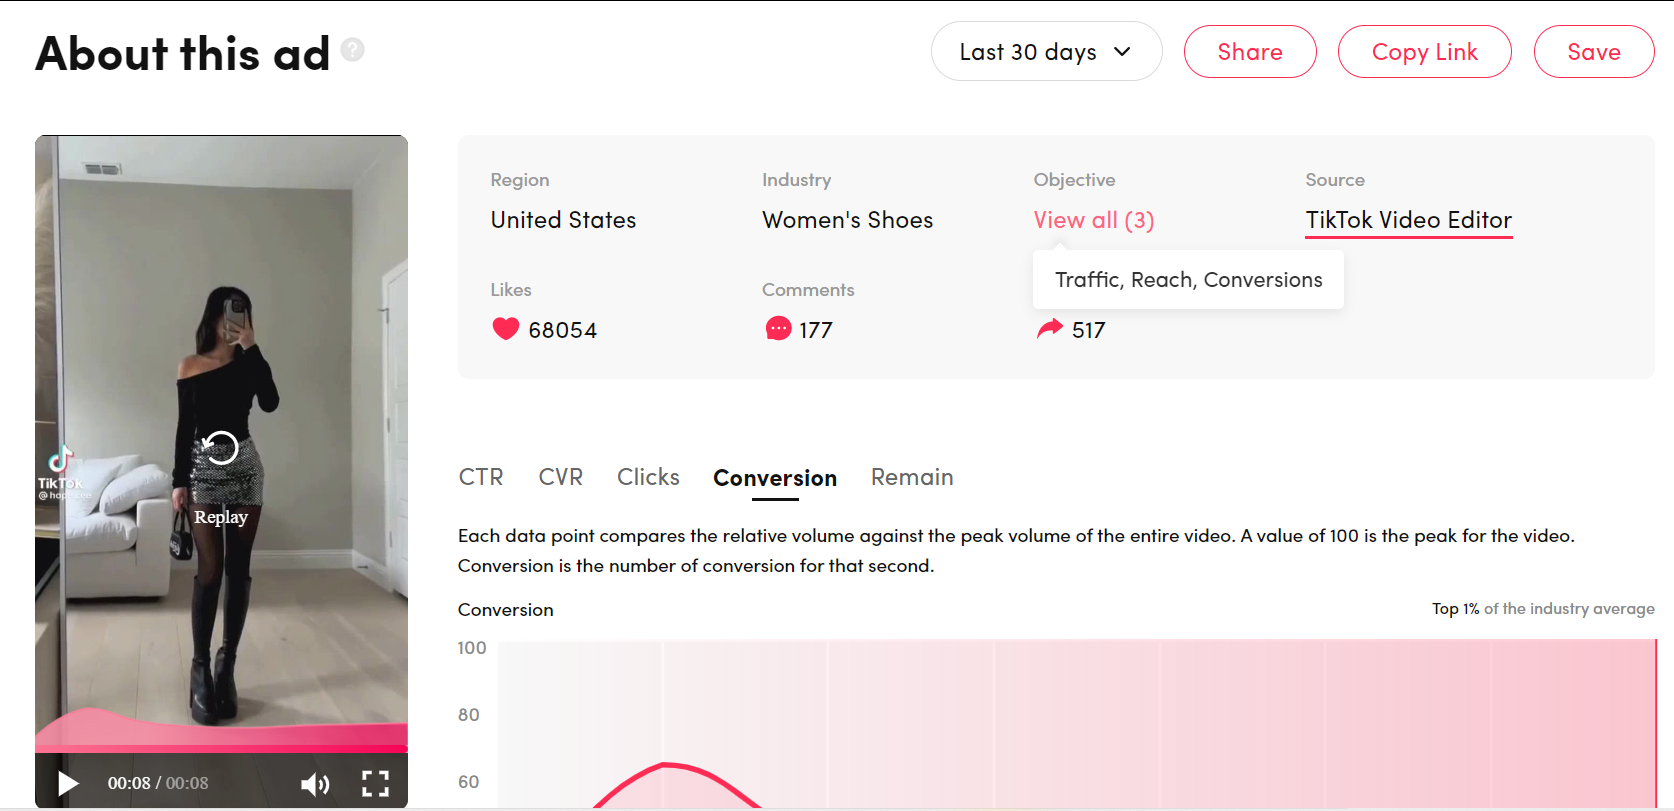Click the Women's Shoes industry value

(x=847, y=220)
